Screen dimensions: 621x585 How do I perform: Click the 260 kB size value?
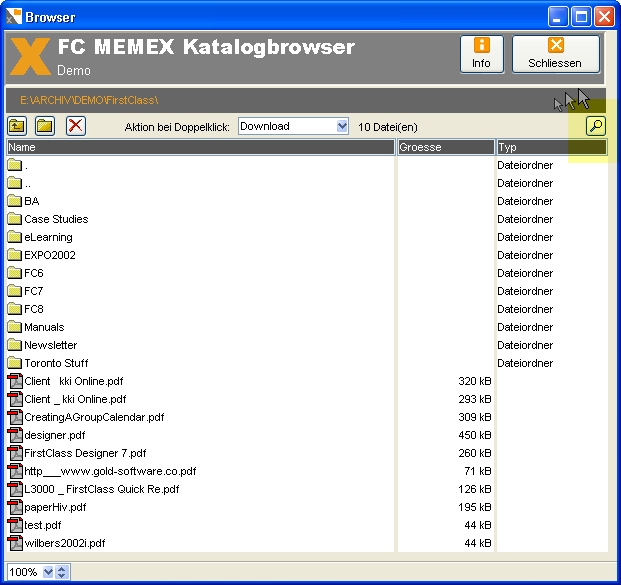coord(474,453)
